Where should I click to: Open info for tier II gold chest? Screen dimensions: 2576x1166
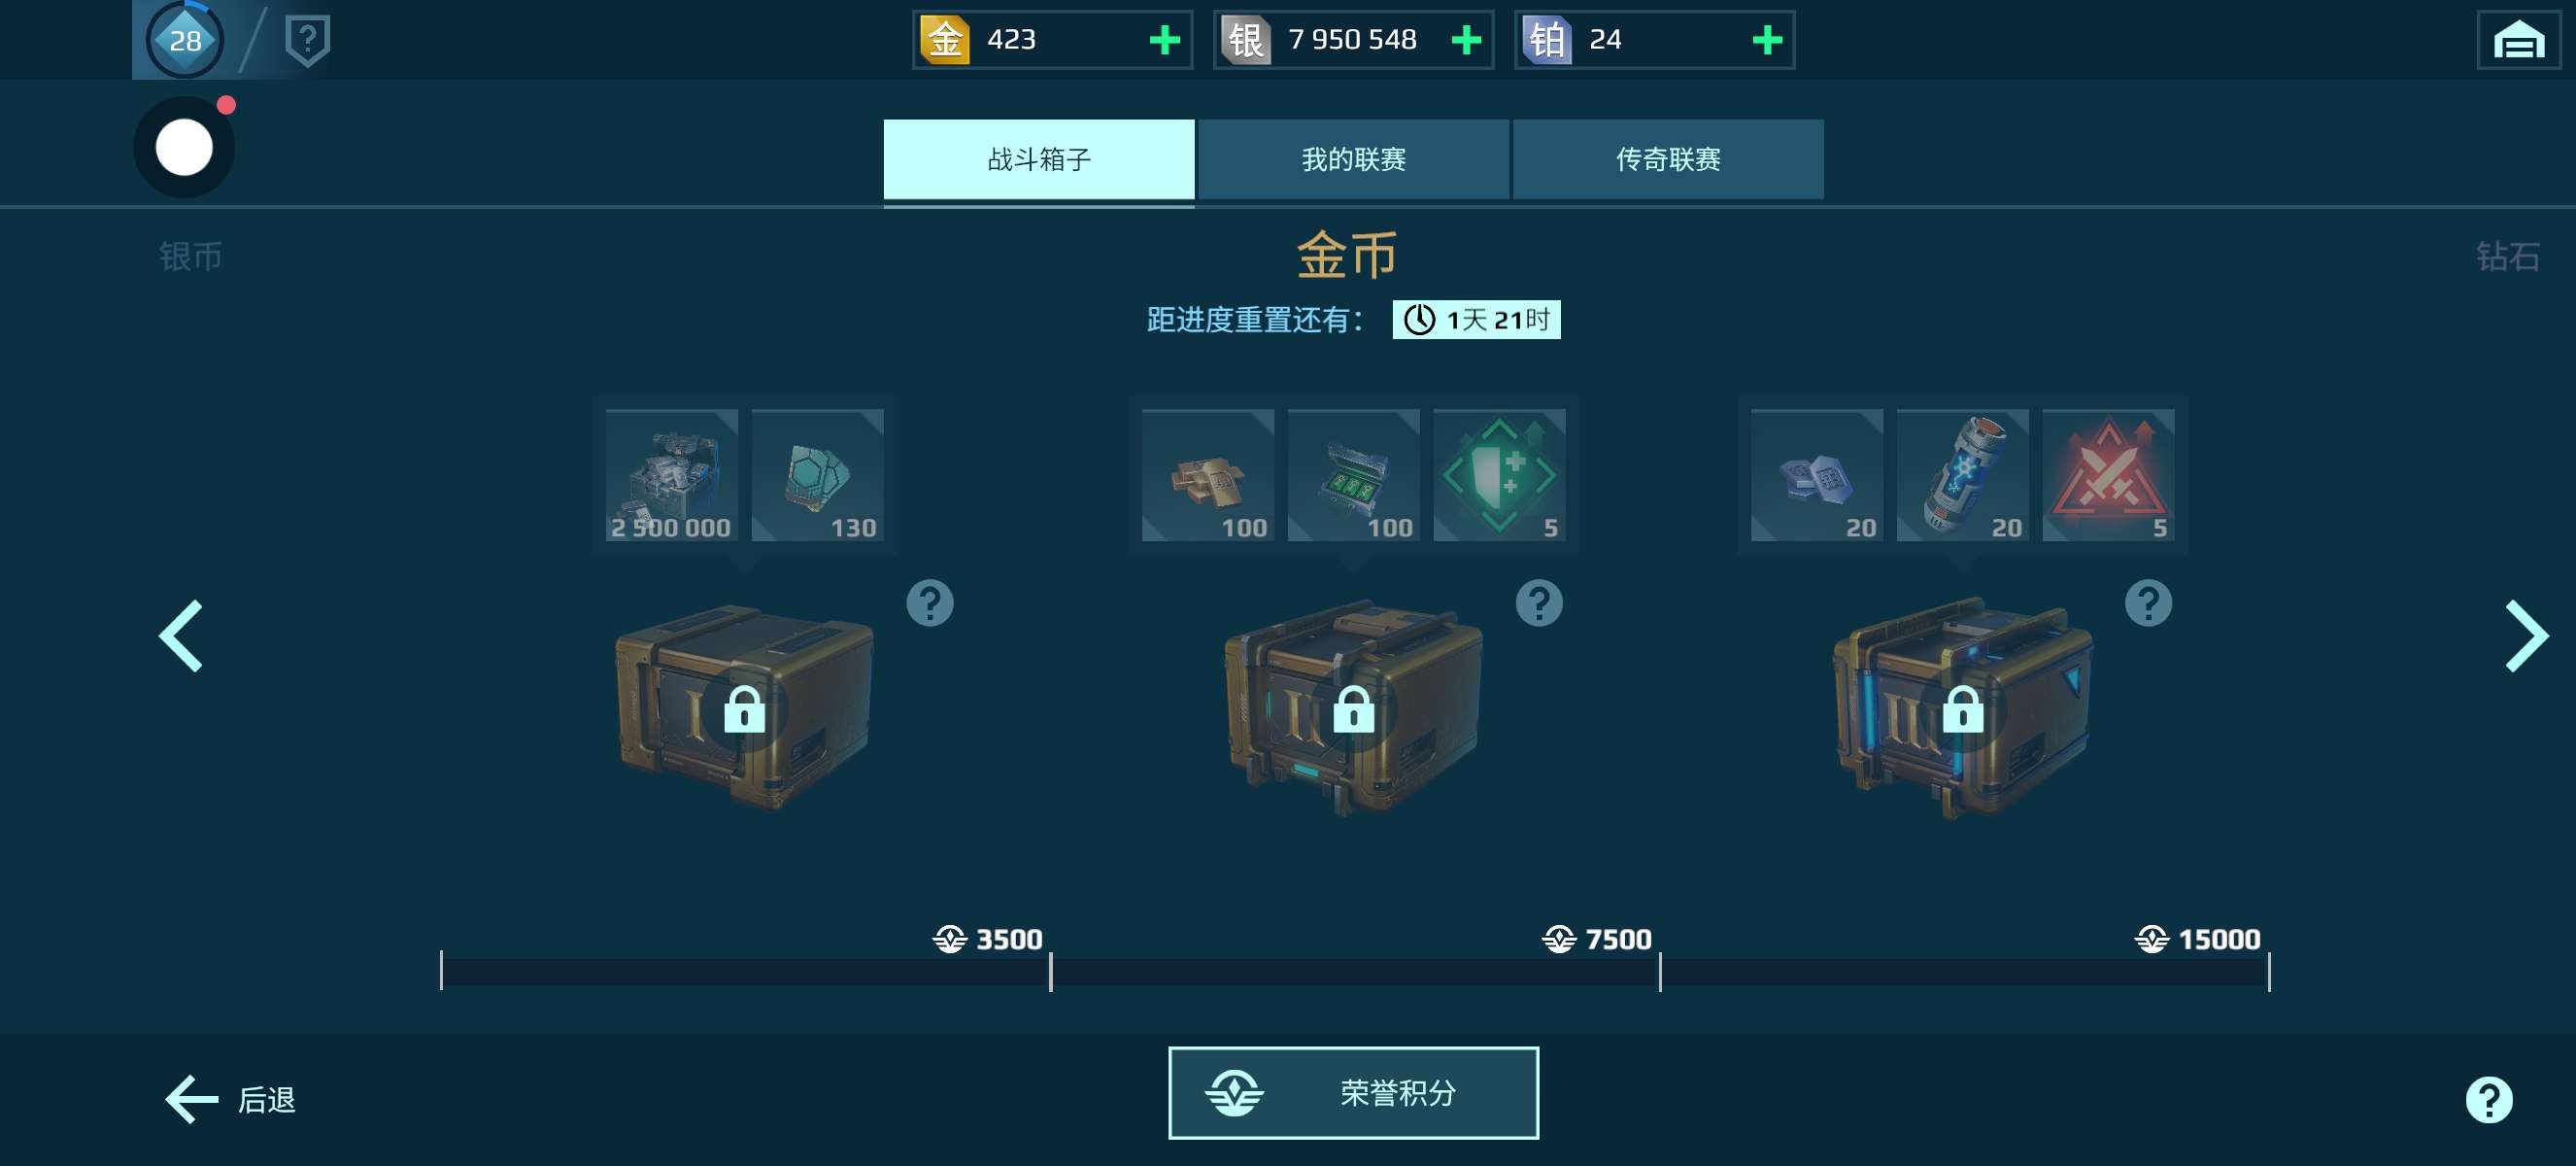1539,603
